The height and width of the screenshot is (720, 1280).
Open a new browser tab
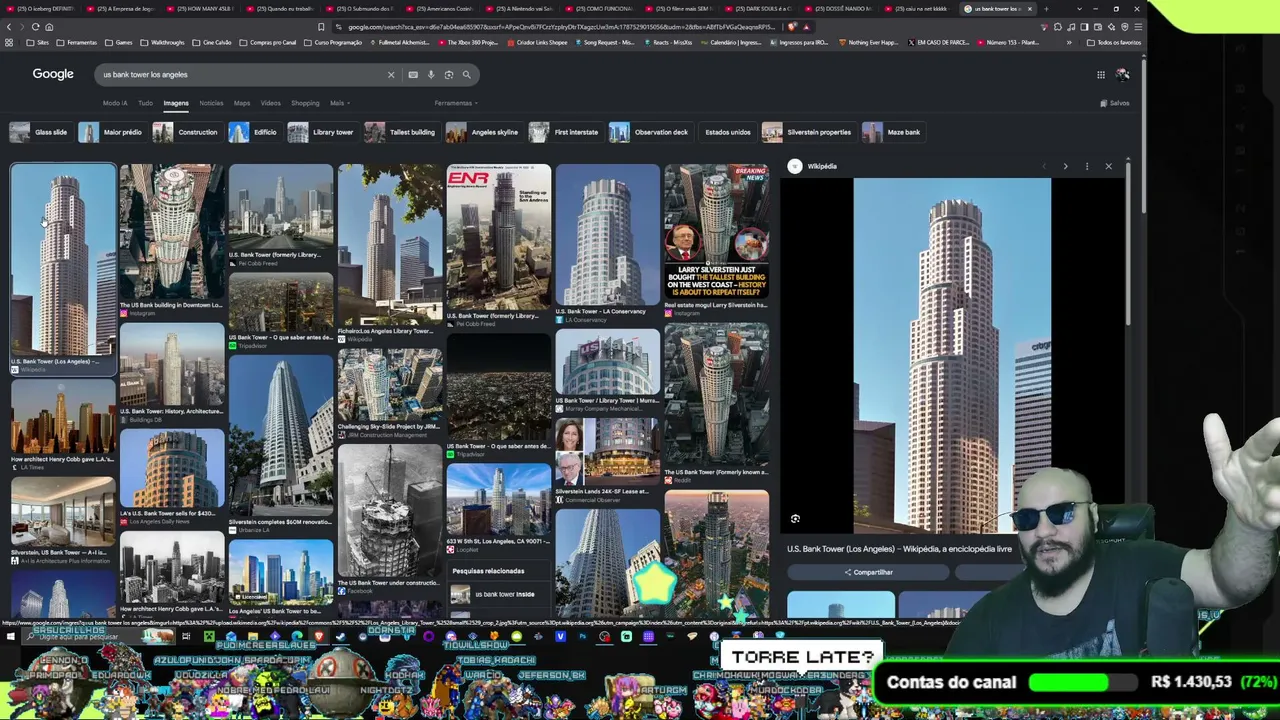pos(1046,9)
